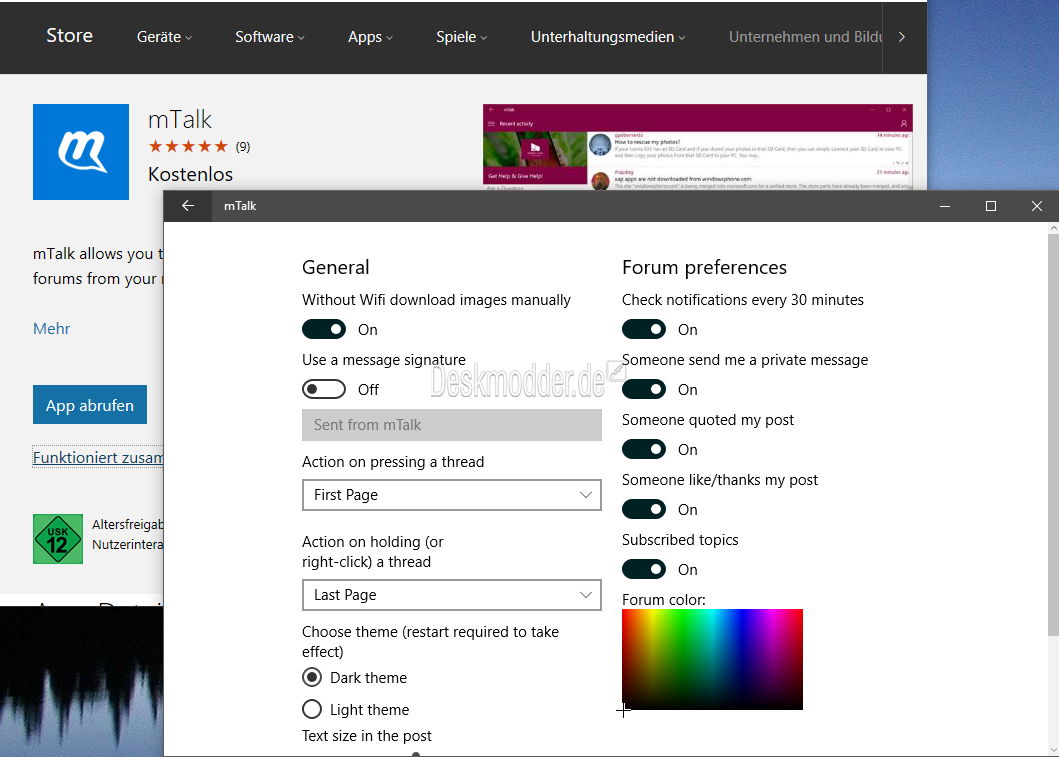The width and height of the screenshot is (1059, 757).
Task: Click the back arrow in mTalk title bar
Action: (188, 206)
